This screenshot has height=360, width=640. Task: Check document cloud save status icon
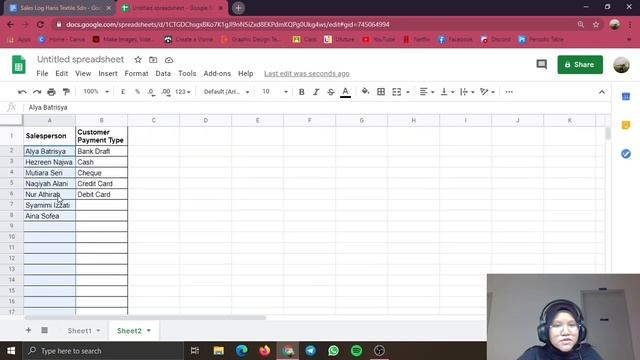(169, 60)
